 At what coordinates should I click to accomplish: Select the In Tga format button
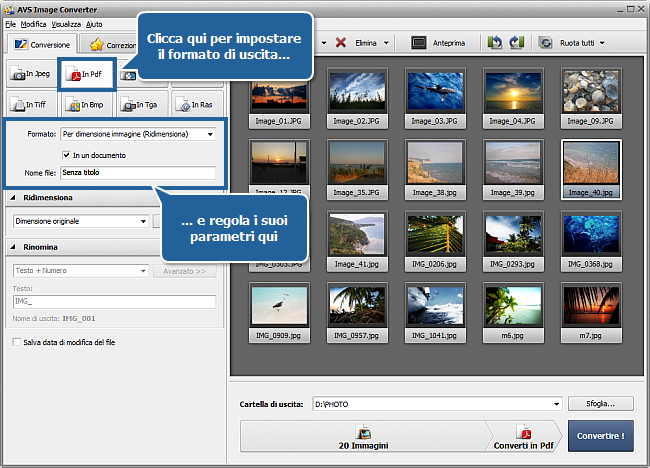click(x=141, y=103)
